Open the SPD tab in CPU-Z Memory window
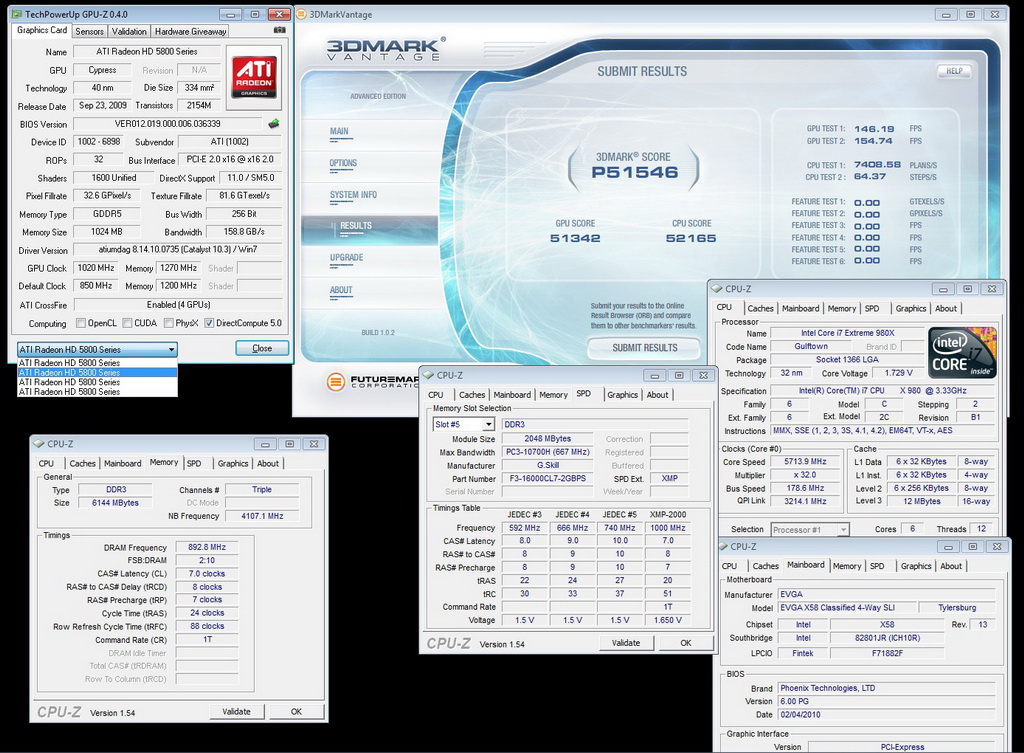This screenshot has width=1024, height=753. click(194, 463)
